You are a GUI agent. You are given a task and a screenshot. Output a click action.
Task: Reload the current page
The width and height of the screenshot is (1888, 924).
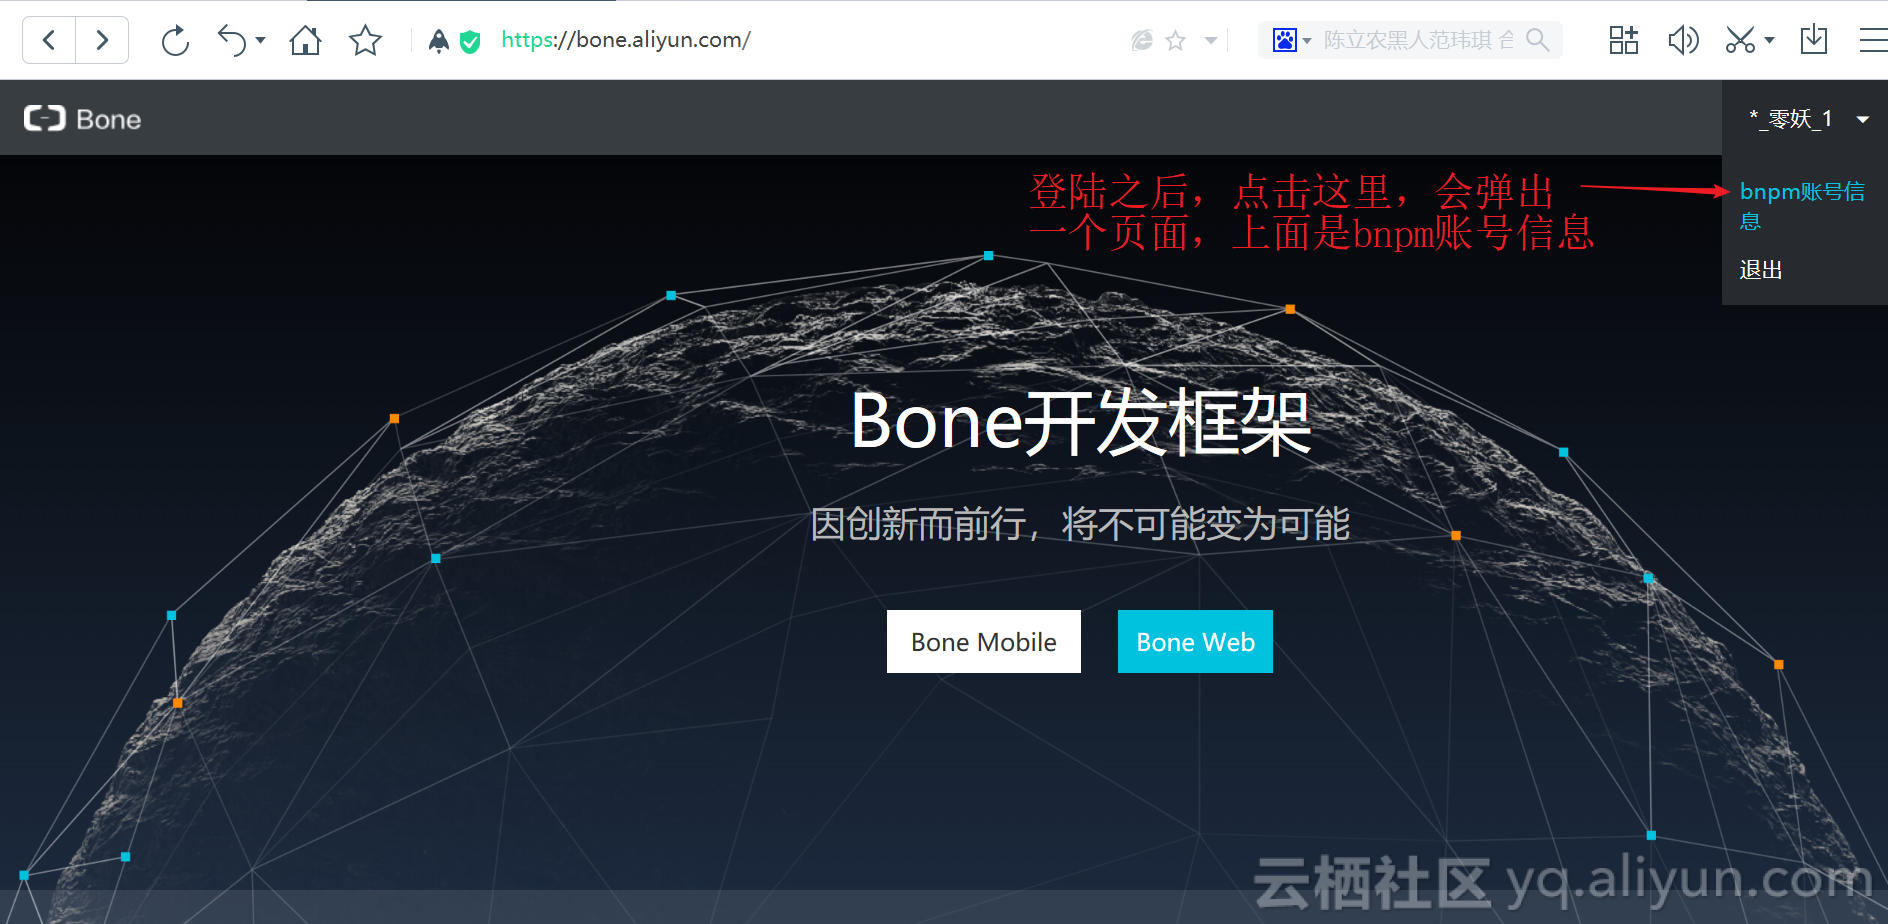[x=175, y=40]
